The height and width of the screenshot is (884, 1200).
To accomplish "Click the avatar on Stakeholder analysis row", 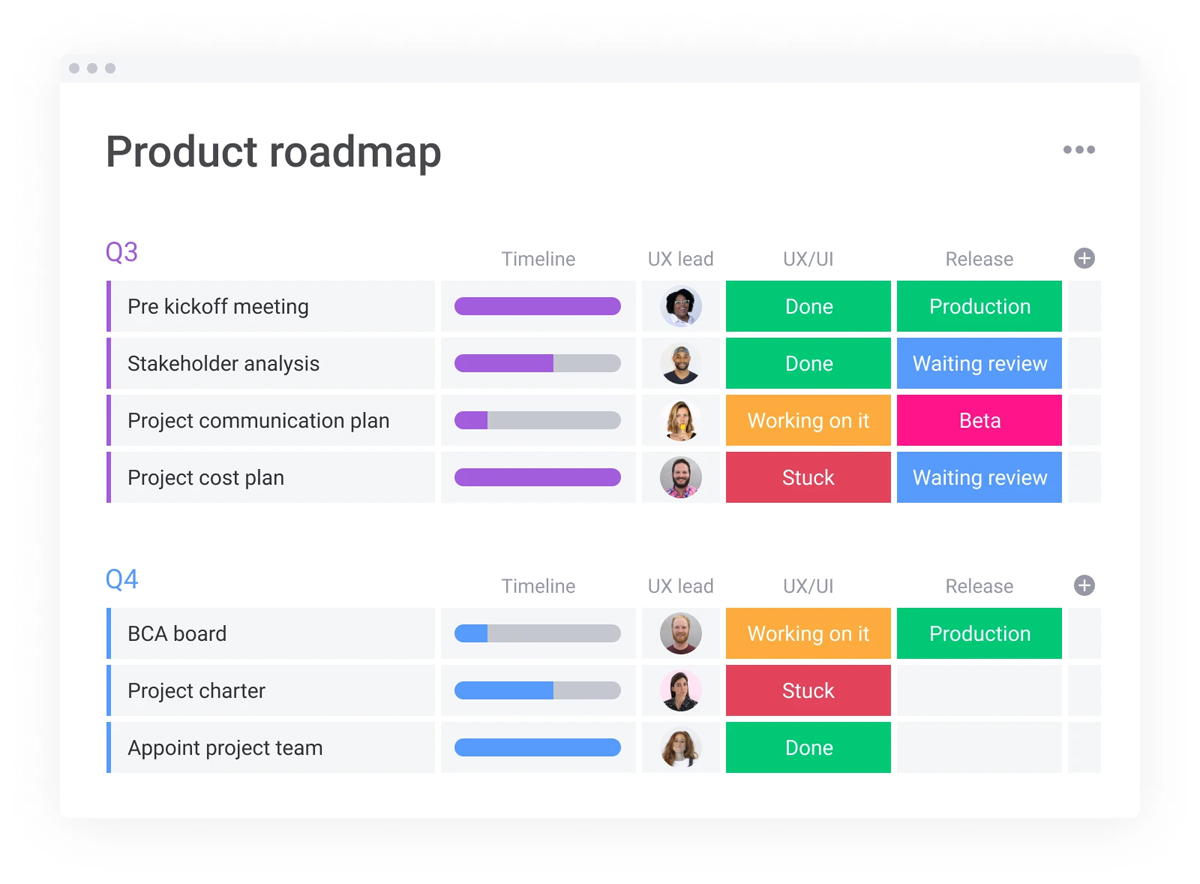I will click(x=681, y=363).
